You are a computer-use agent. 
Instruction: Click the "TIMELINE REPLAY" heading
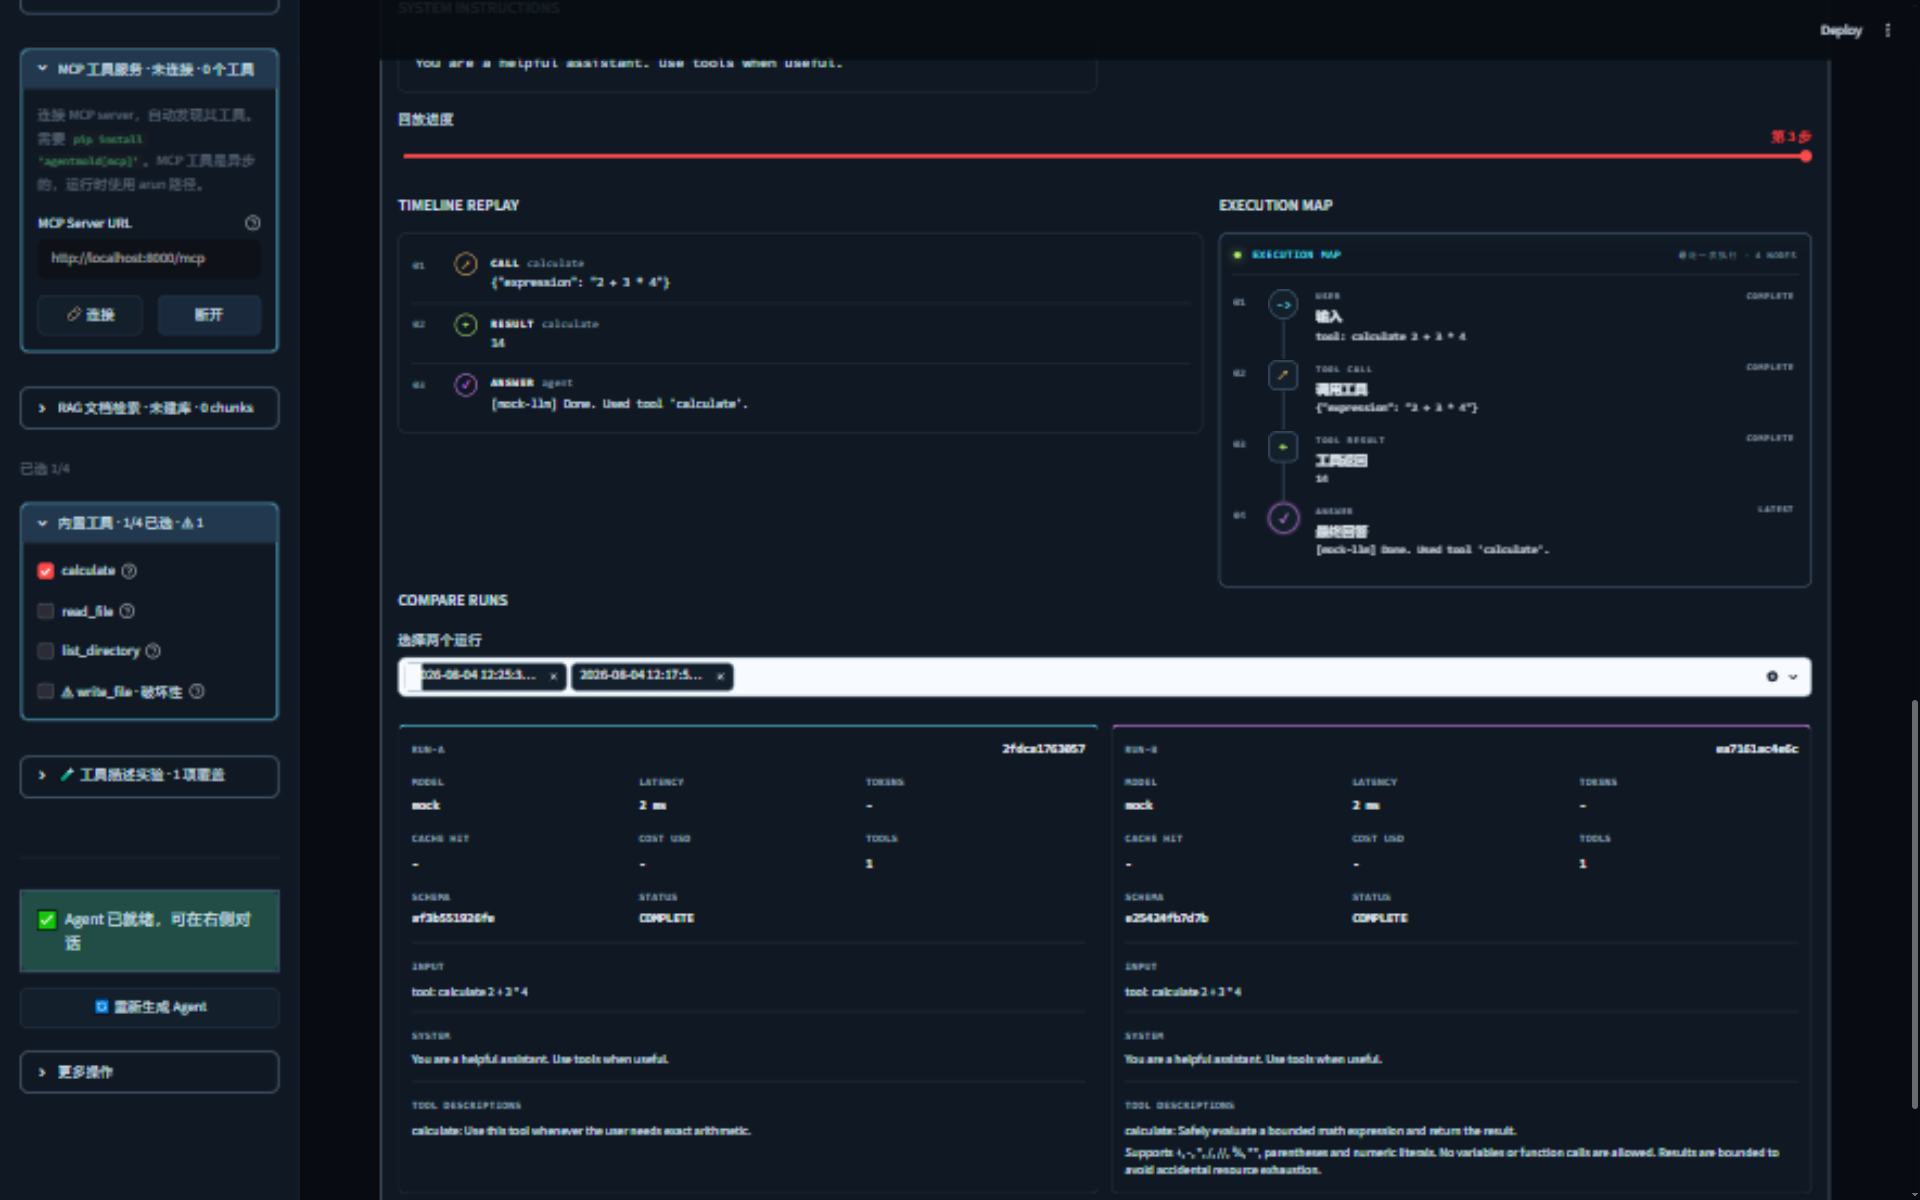458,205
